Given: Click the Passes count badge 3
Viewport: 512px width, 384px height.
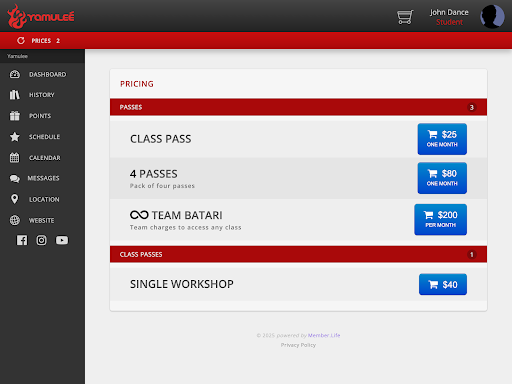Looking at the screenshot, I should (471, 107).
